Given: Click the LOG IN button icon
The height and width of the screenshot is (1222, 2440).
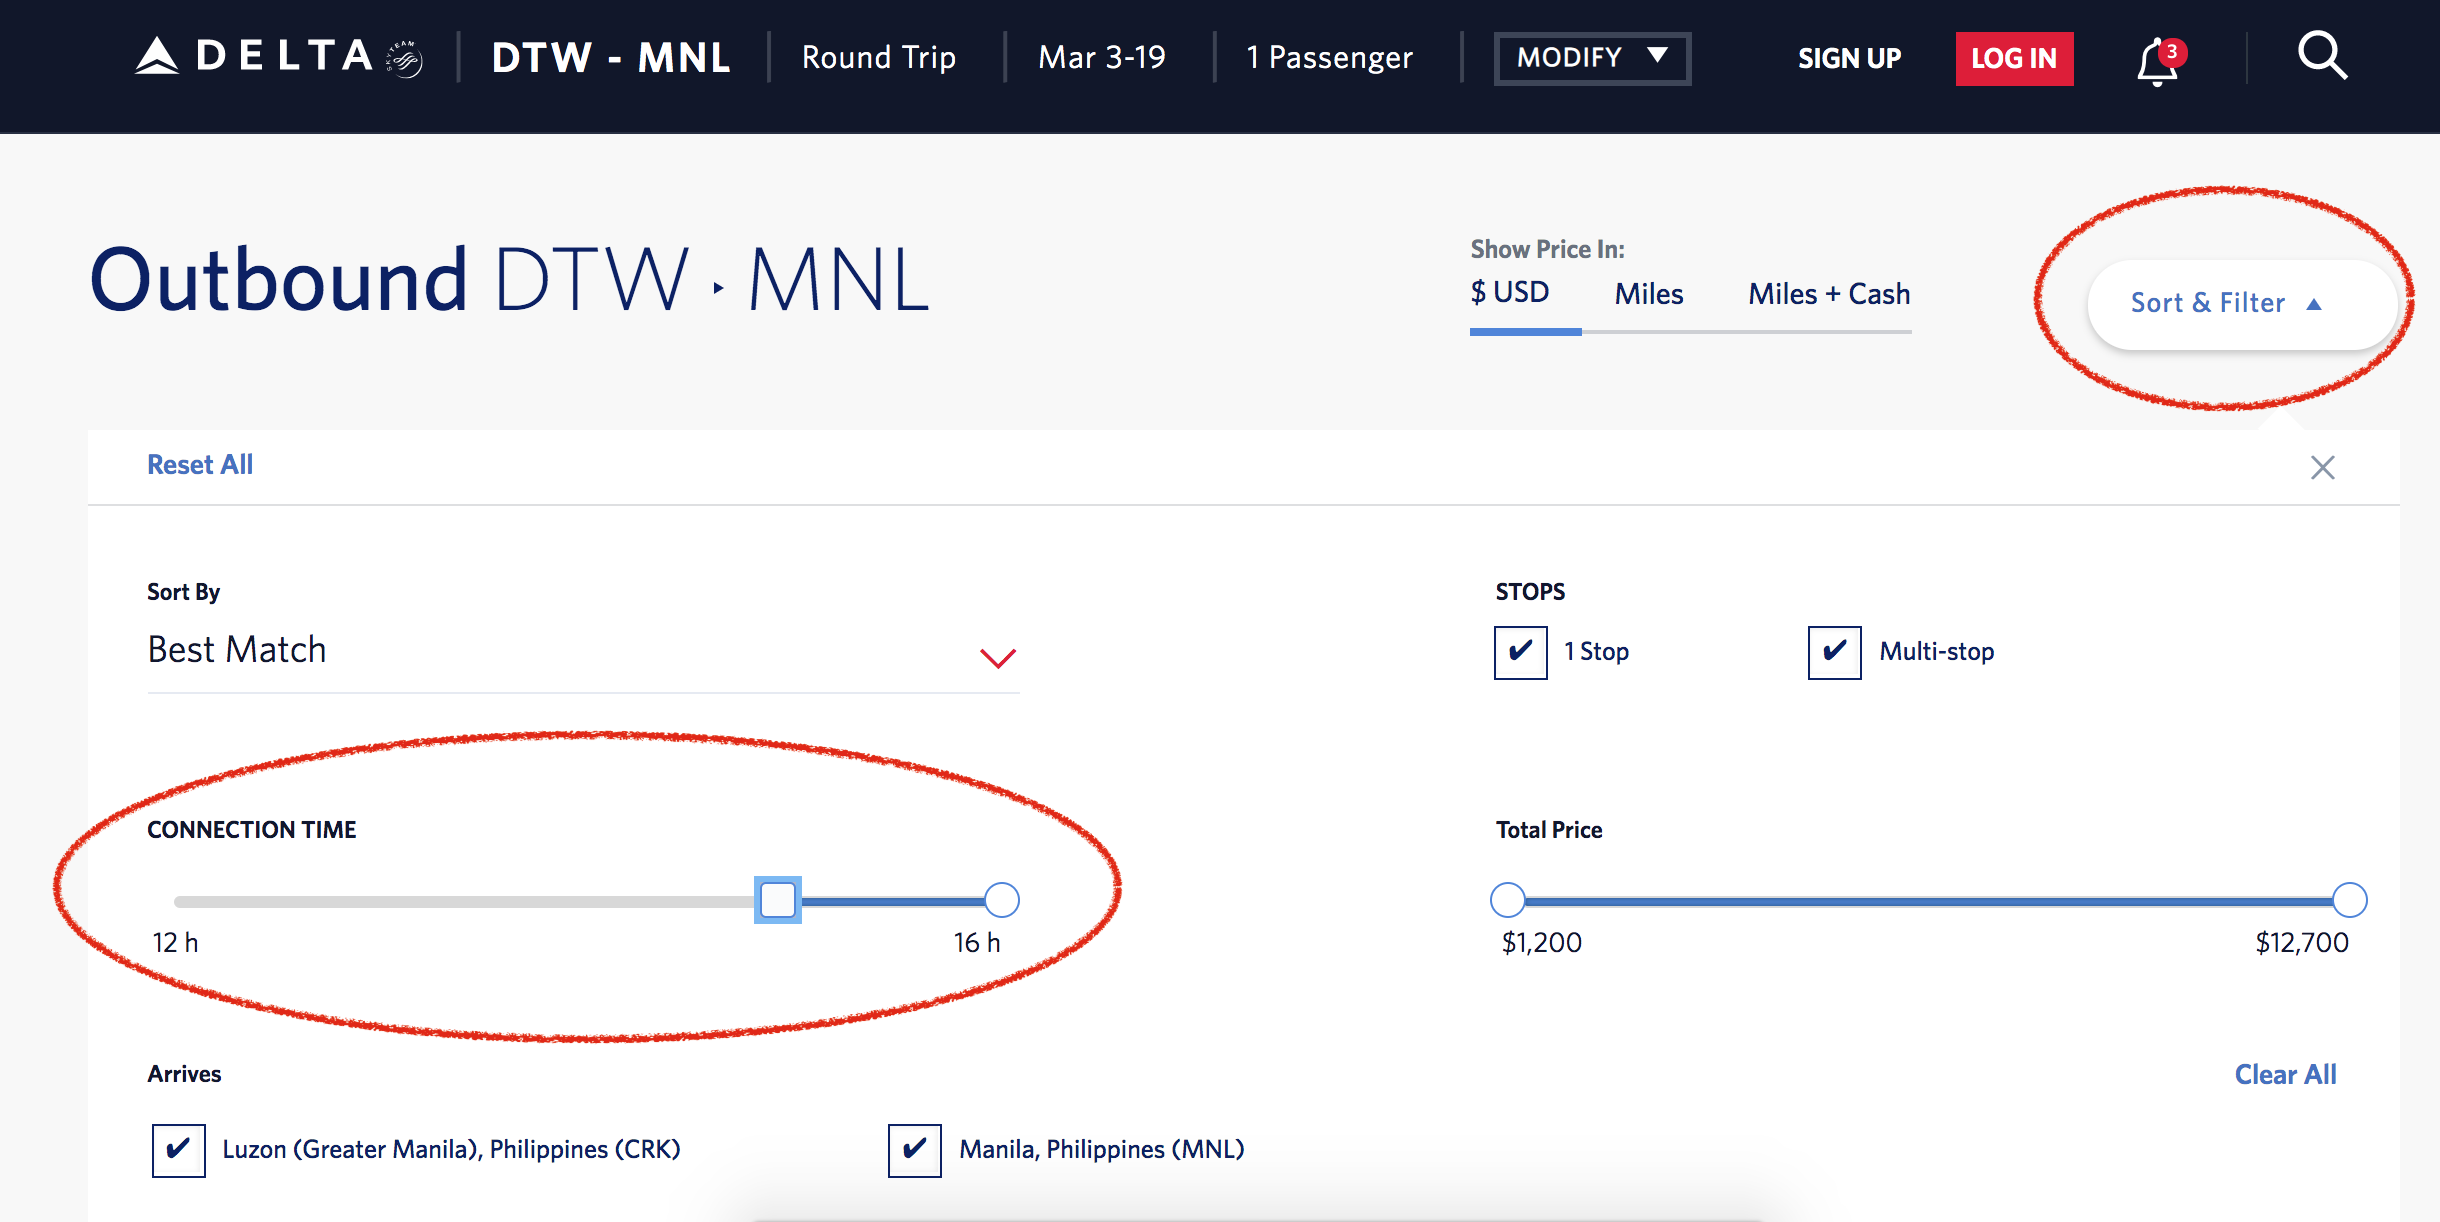Looking at the screenshot, I should click(x=2012, y=59).
